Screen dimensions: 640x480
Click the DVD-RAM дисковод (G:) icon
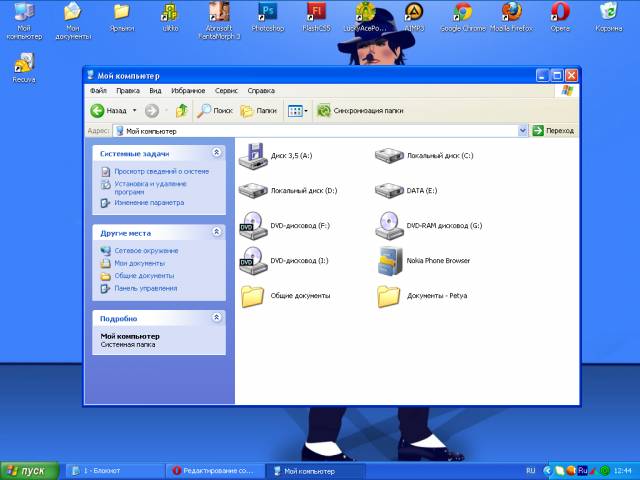pyautogui.click(x=388, y=226)
